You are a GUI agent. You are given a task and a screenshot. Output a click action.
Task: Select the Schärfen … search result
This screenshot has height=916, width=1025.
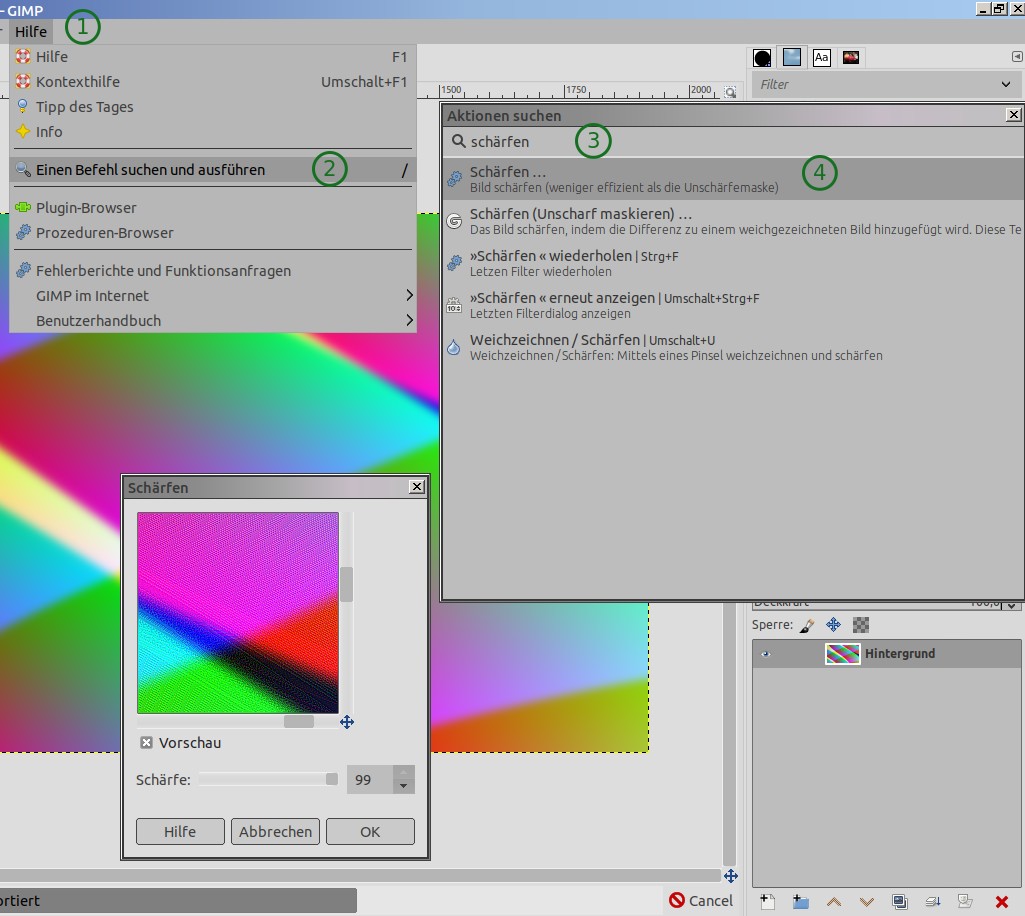pos(733,179)
